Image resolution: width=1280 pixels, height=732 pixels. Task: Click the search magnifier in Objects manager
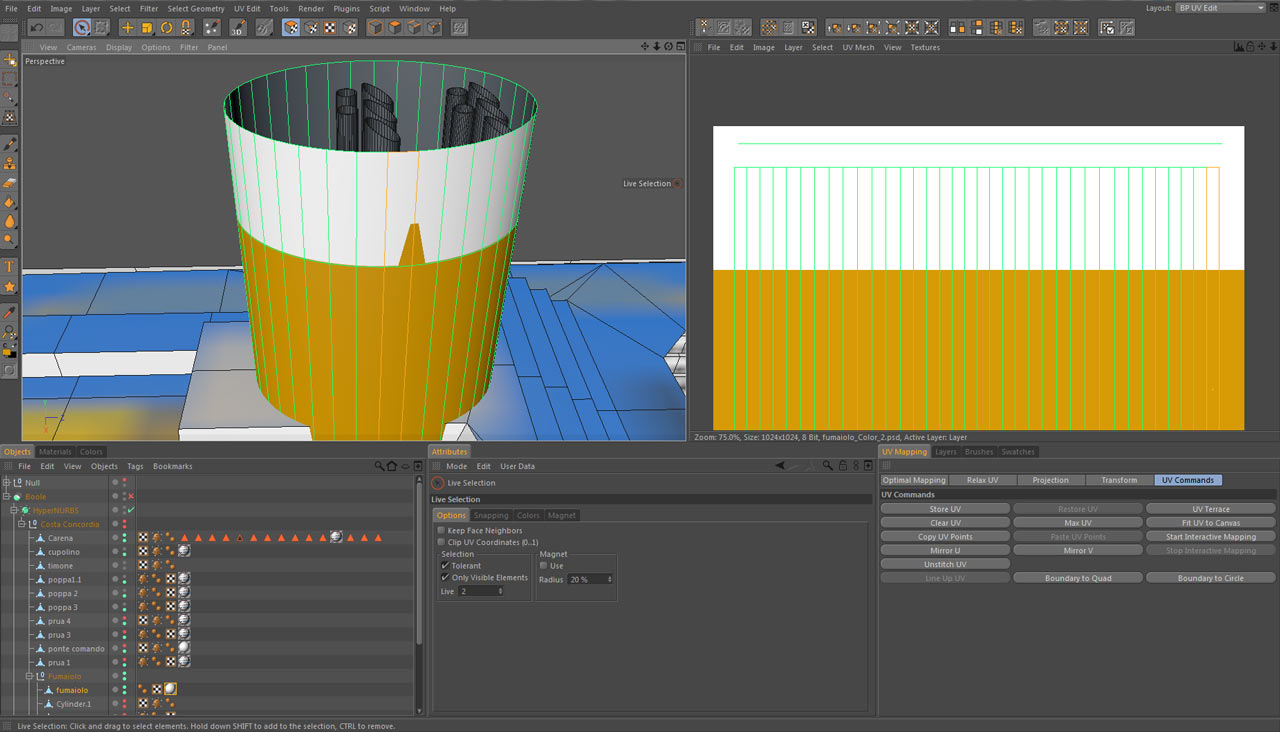[x=380, y=466]
